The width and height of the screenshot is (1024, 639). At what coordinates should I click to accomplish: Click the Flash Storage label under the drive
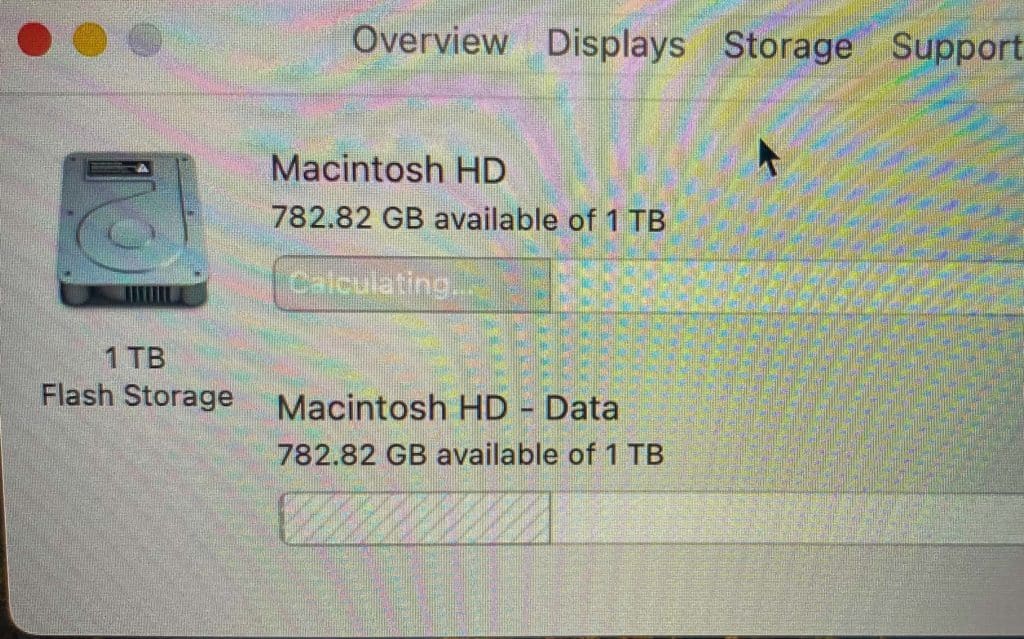coord(137,397)
